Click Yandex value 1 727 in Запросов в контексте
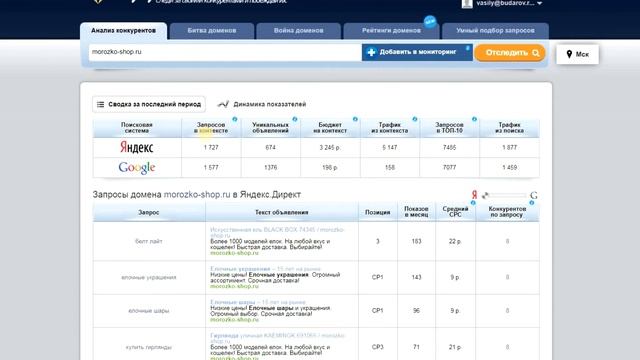640x360 pixels. coord(211,147)
